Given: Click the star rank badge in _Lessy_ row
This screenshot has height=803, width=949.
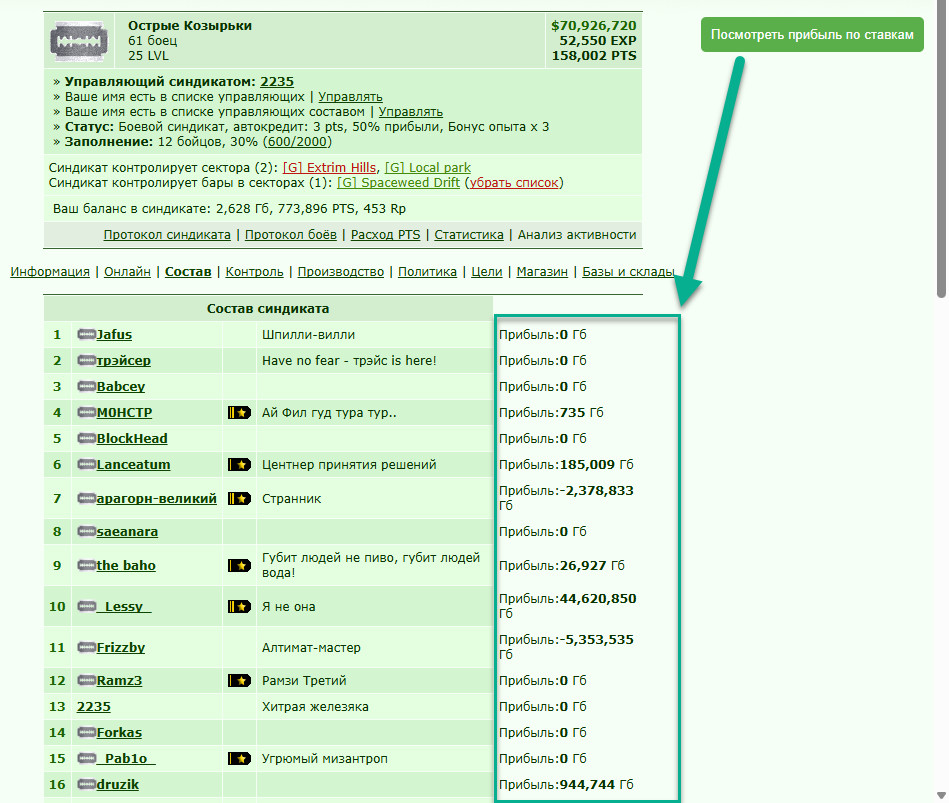Looking at the screenshot, I should click(x=239, y=606).
